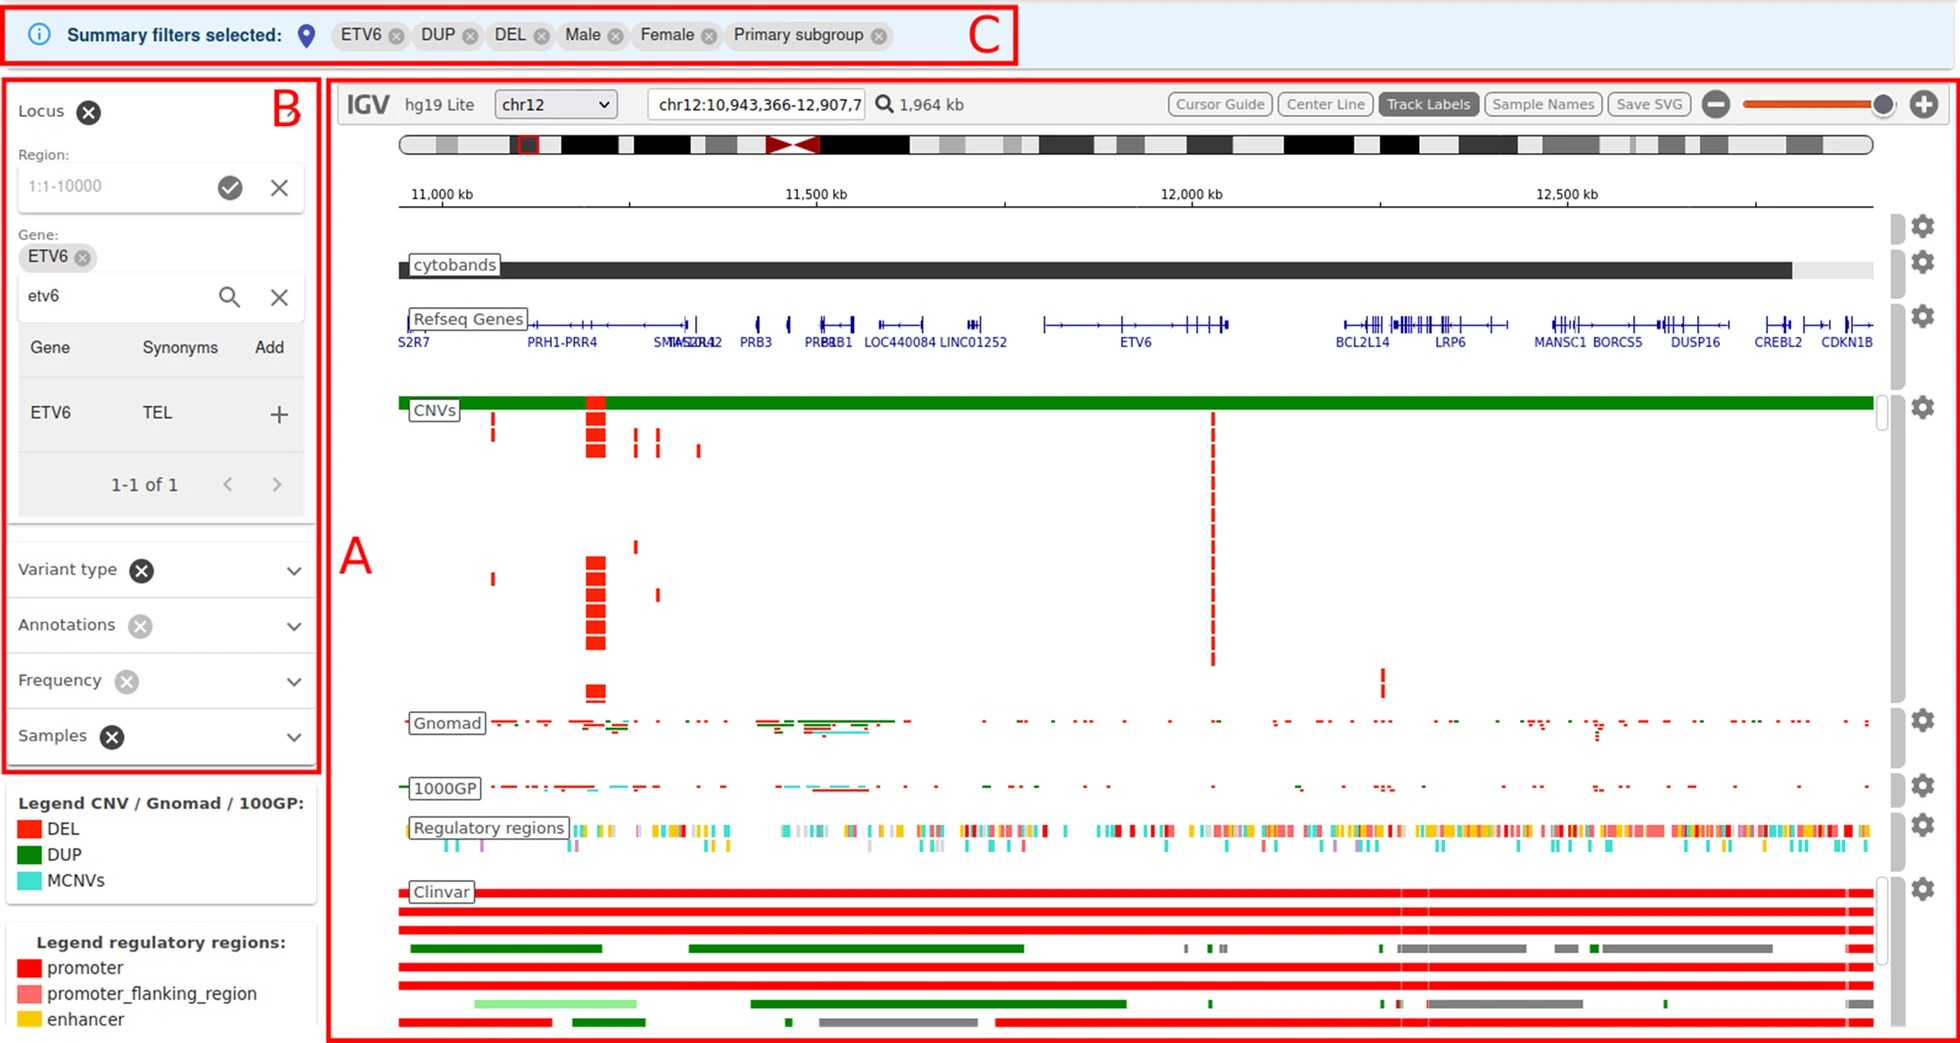This screenshot has width=1960, height=1043.
Task: Confirm region with checkmark icon
Action: point(230,188)
